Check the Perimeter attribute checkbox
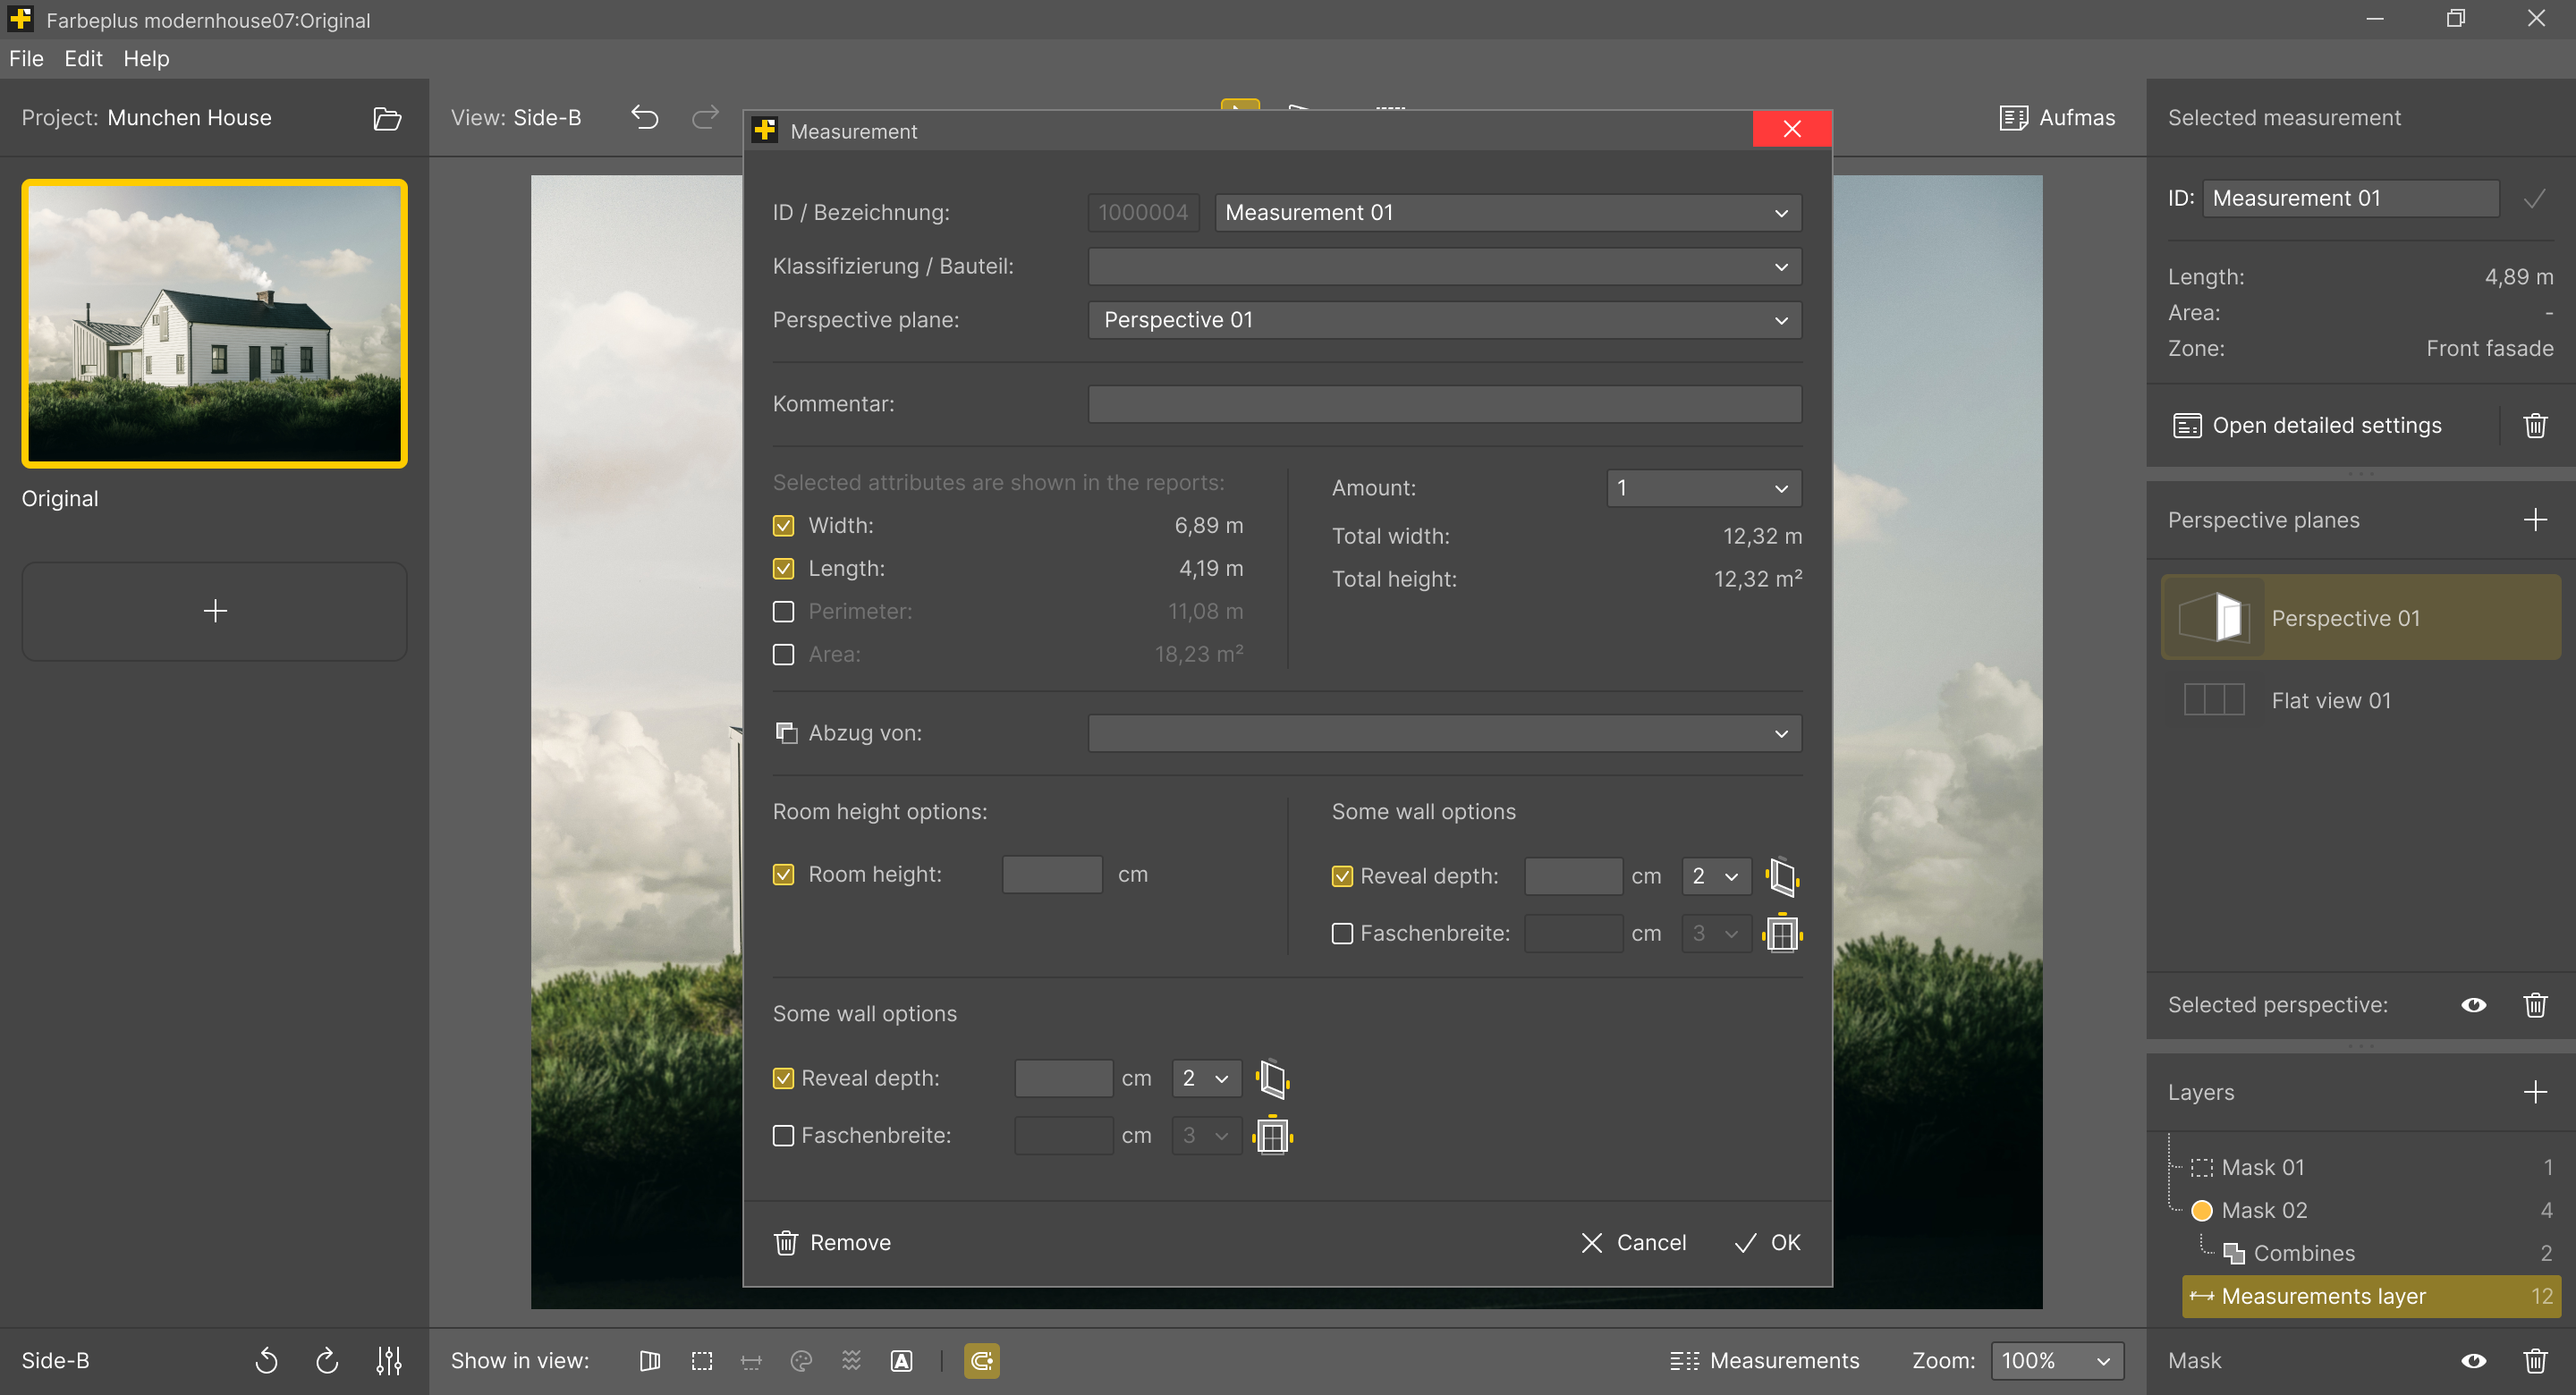2576x1395 pixels. coord(783,612)
